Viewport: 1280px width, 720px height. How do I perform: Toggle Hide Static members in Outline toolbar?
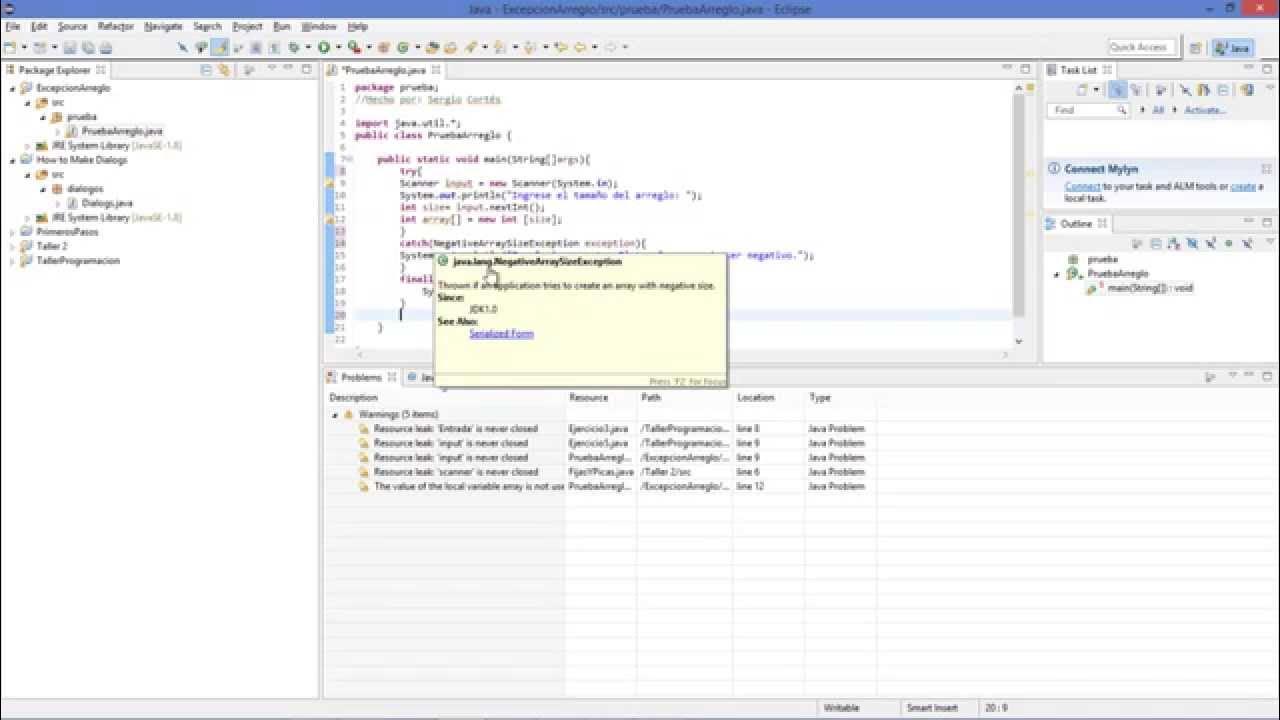[x=1211, y=244]
